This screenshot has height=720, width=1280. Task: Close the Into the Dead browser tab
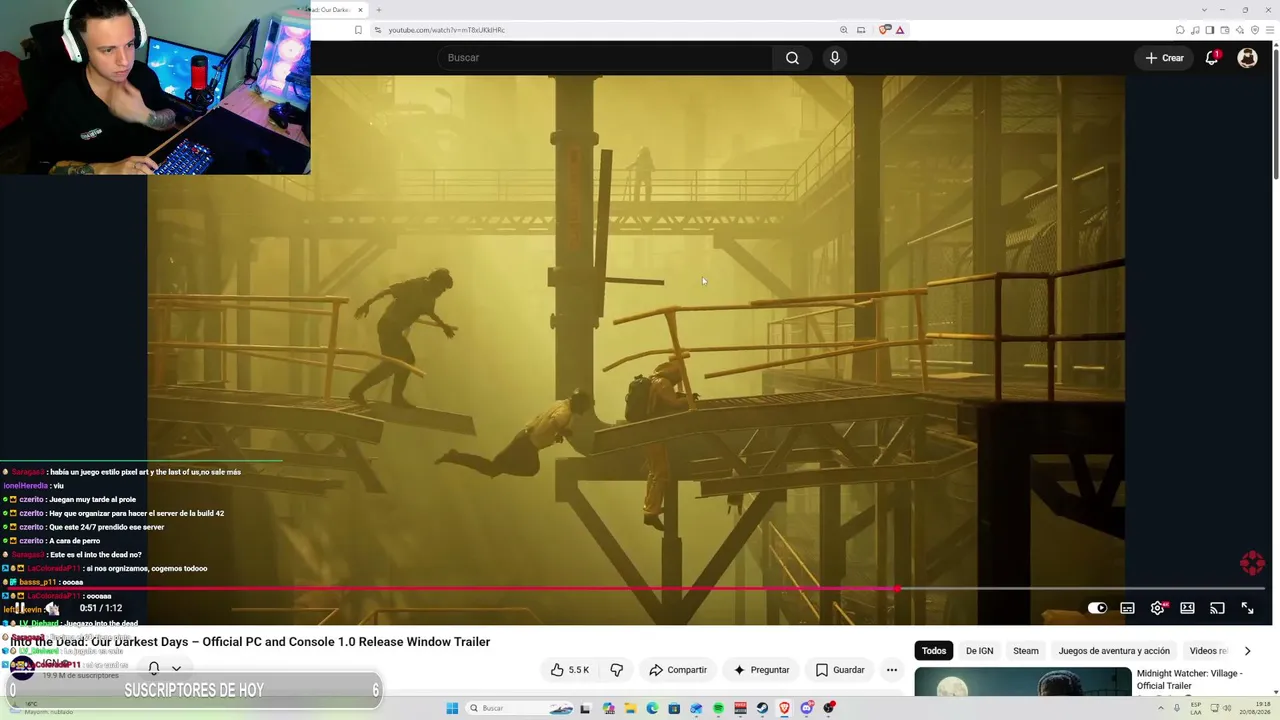tap(360, 10)
